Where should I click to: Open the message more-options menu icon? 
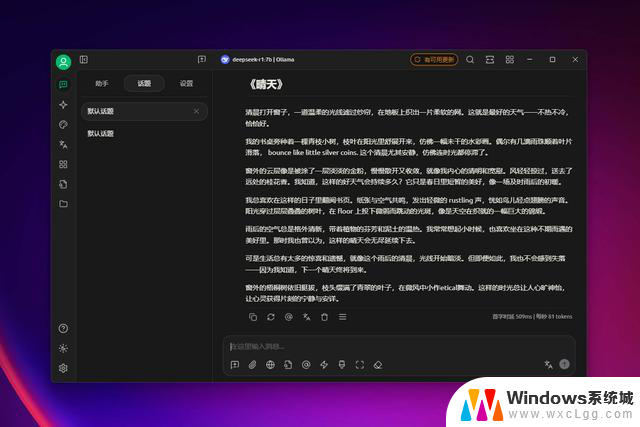click(342, 317)
